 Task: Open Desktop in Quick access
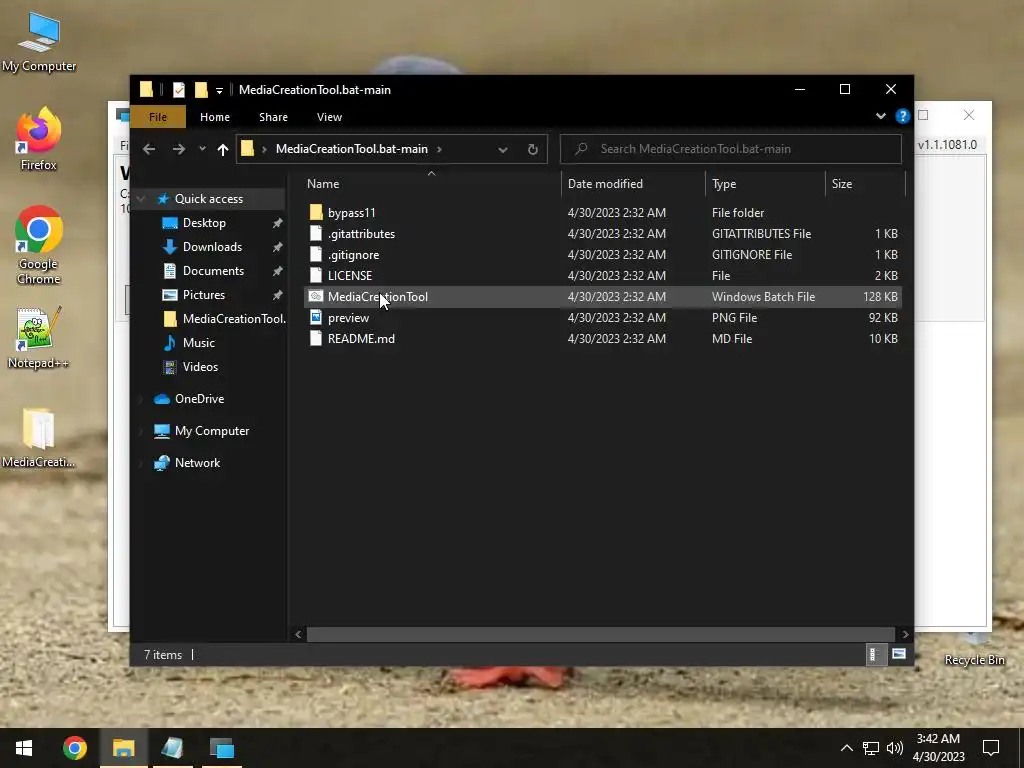click(204, 223)
